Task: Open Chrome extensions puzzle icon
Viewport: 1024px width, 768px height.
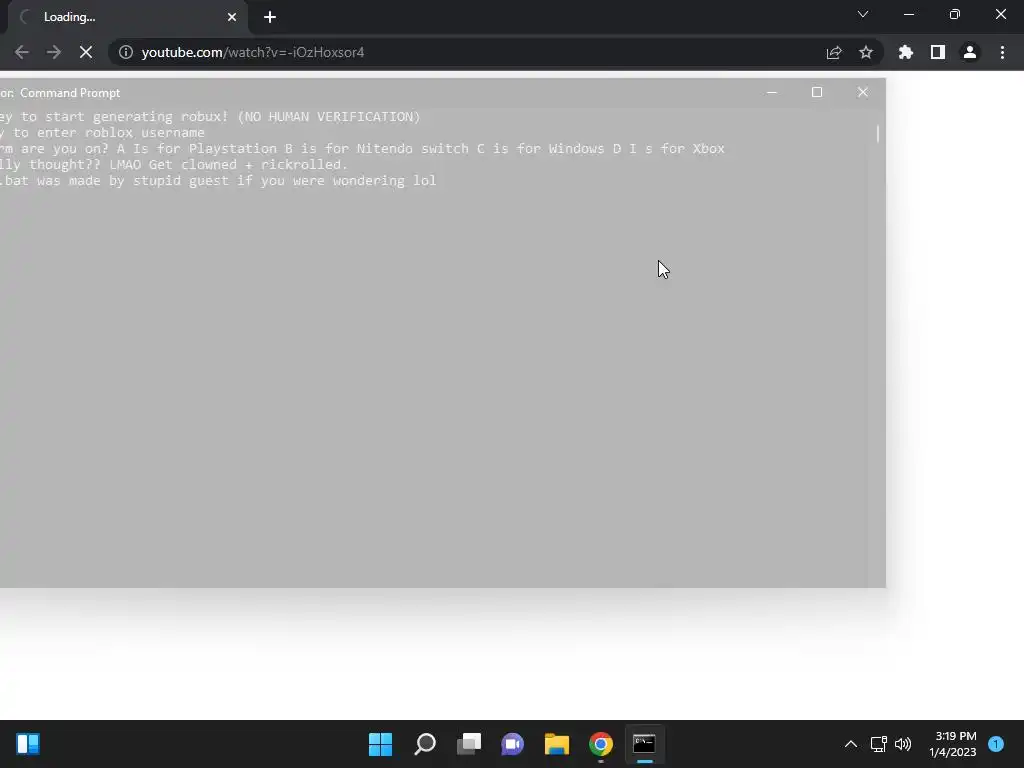Action: pos(906,52)
